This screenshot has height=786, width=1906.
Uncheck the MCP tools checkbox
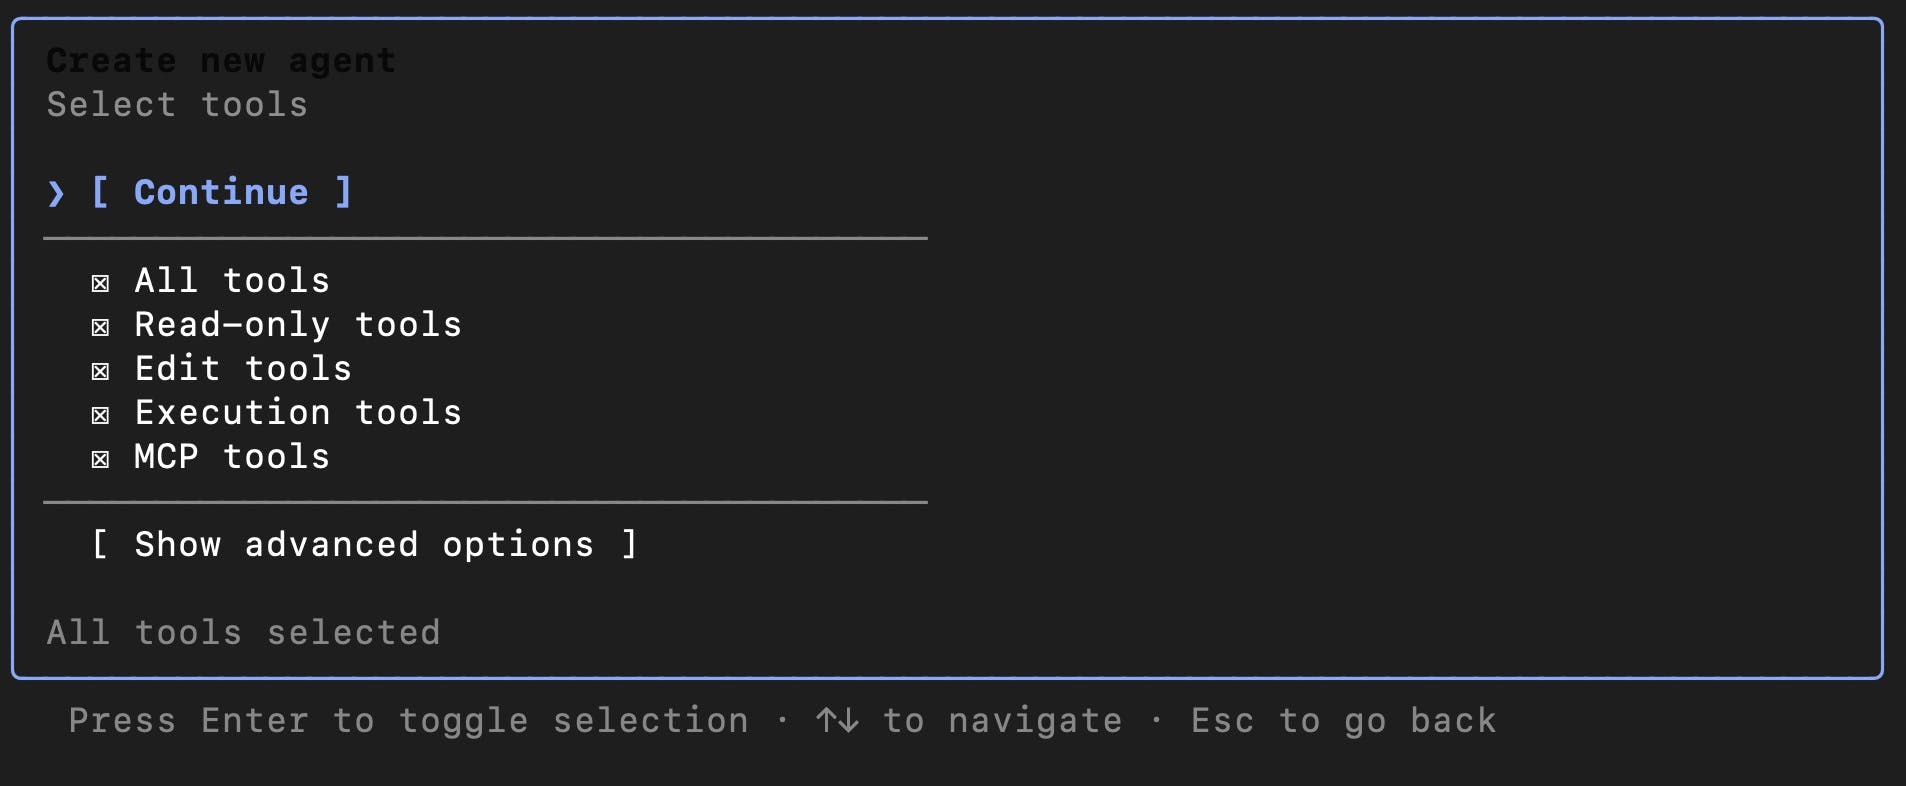[x=100, y=459]
